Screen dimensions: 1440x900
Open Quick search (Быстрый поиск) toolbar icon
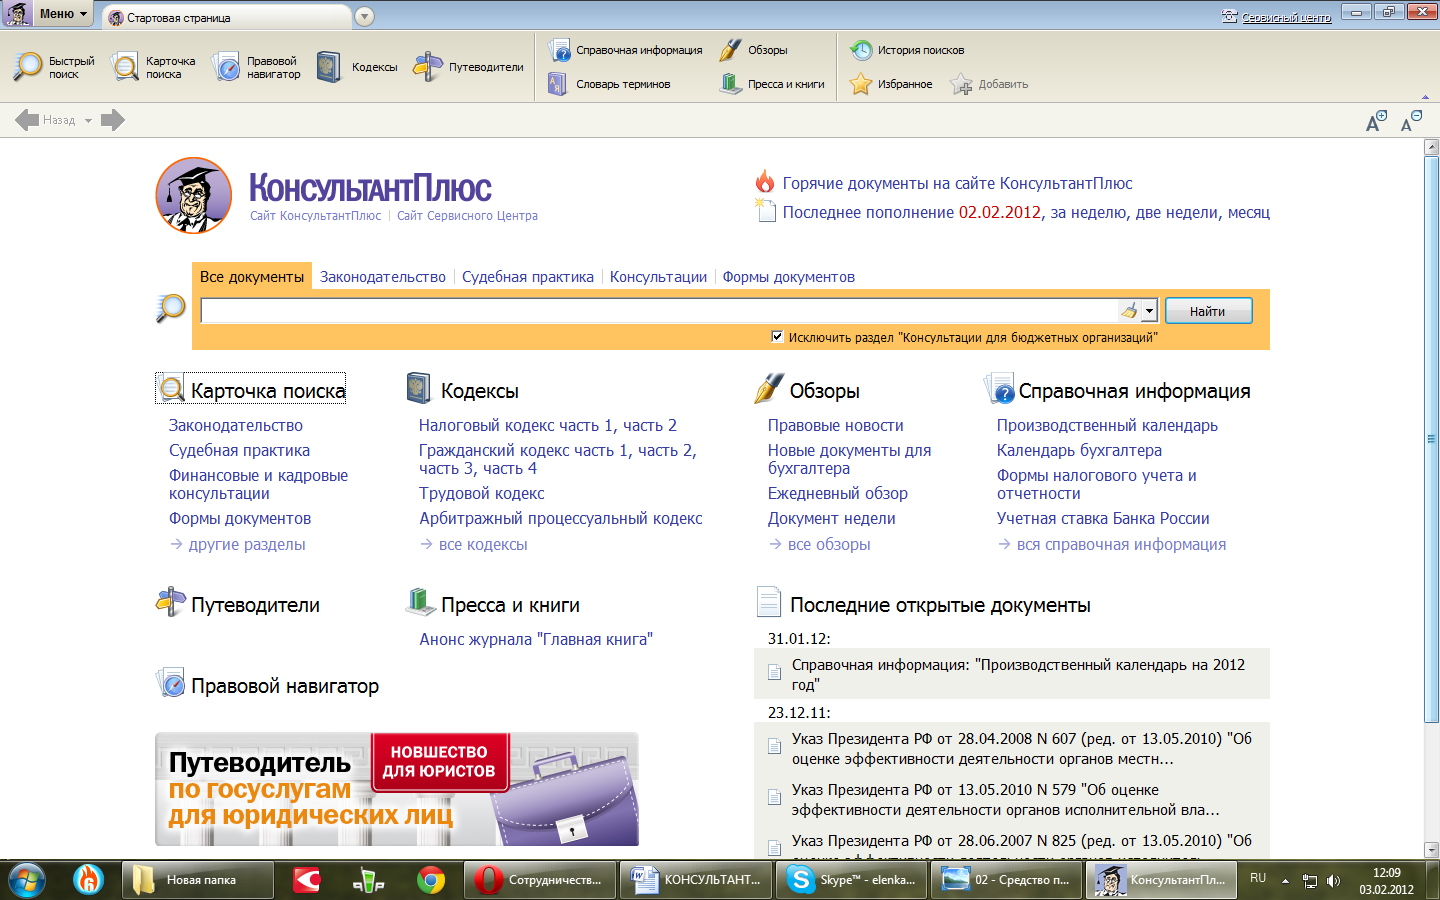point(27,67)
